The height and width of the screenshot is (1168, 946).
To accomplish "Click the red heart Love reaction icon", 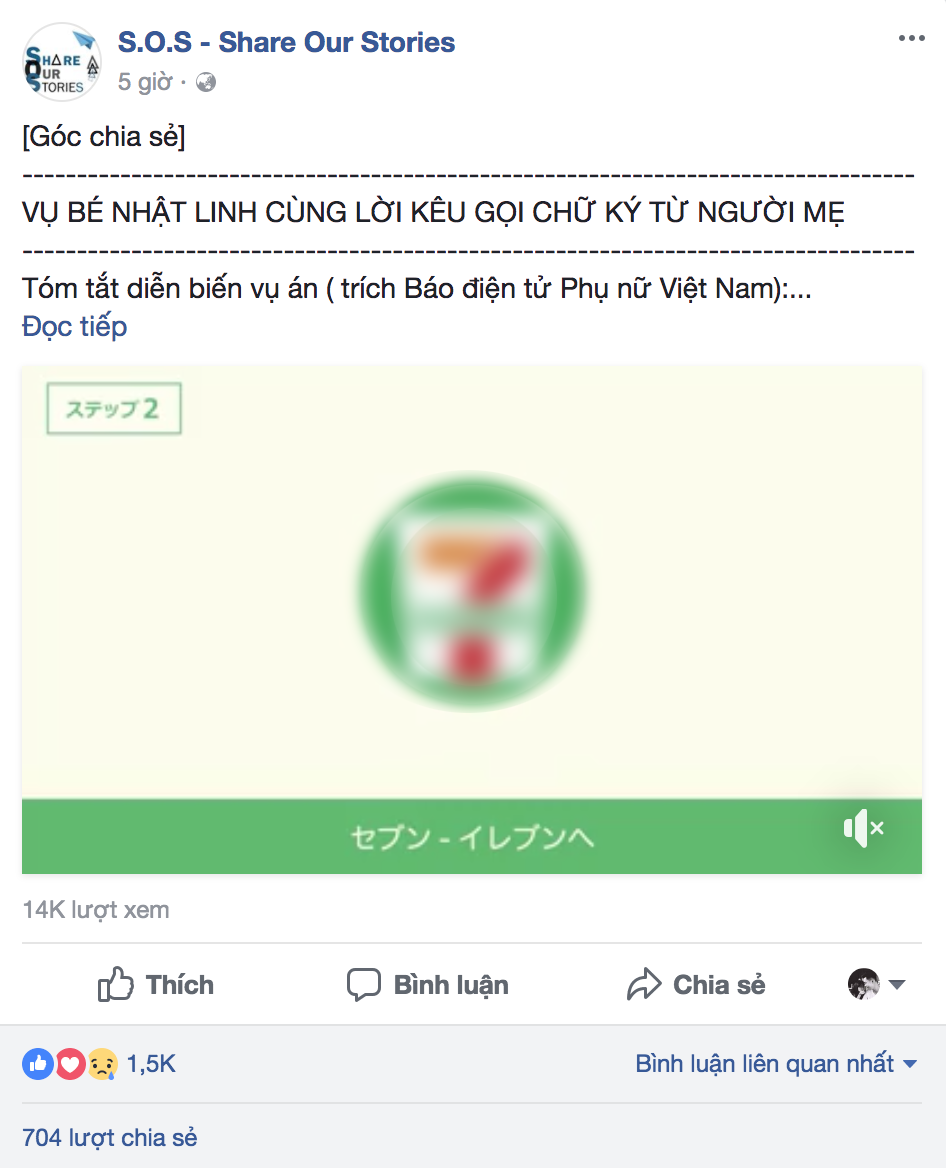I will pos(70,1064).
